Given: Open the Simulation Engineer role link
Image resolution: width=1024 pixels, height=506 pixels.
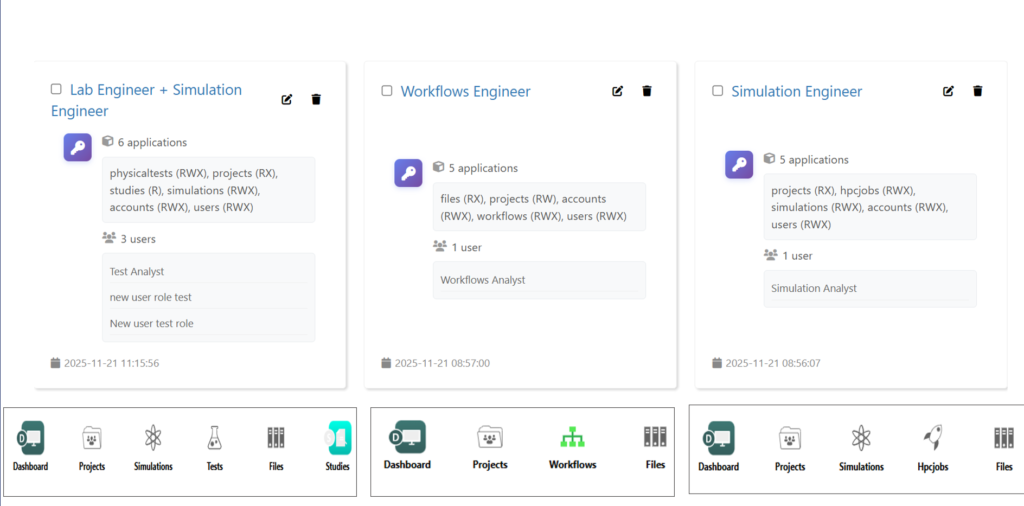Looking at the screenshot, I should click(x=796, y=91).
